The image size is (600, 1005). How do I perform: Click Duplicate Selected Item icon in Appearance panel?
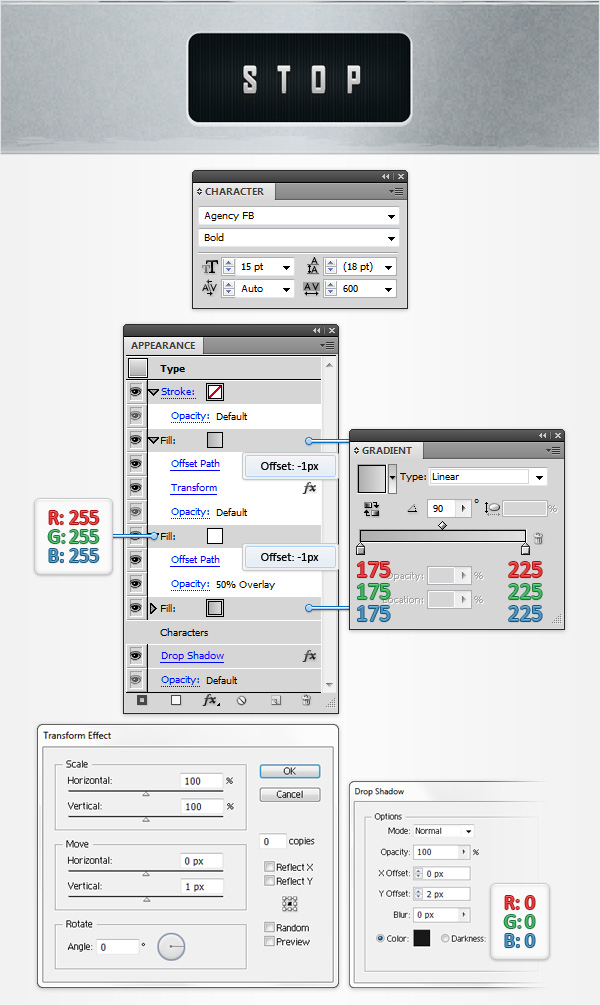click(276, 701)
